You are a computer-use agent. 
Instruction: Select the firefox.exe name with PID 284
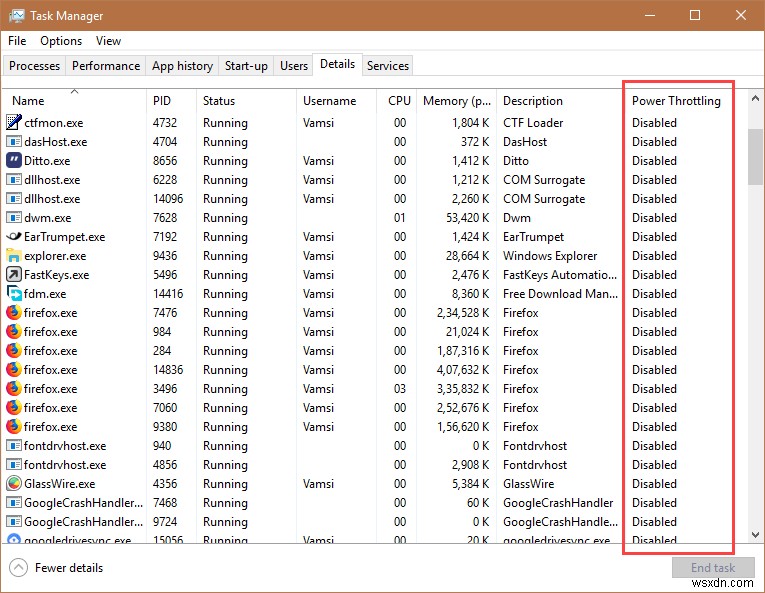50,350
